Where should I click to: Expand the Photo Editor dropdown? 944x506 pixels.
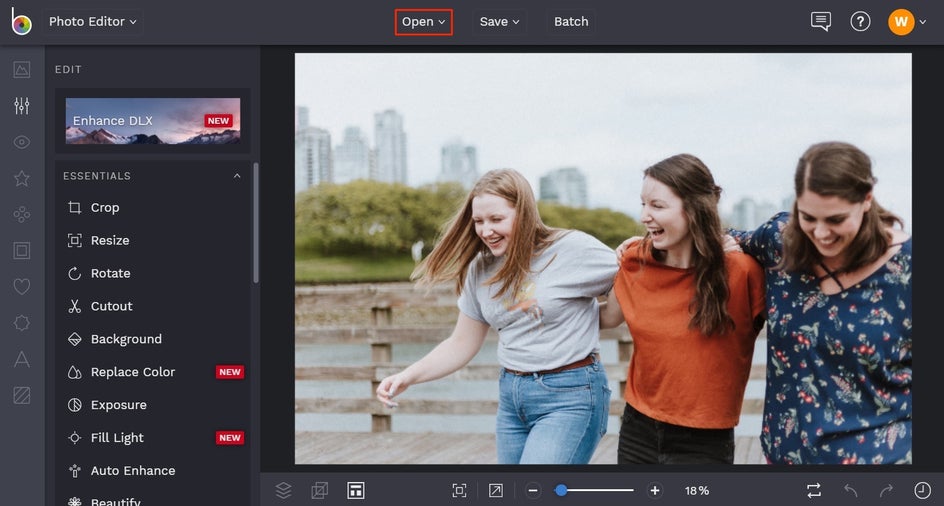tap(93, 21)
